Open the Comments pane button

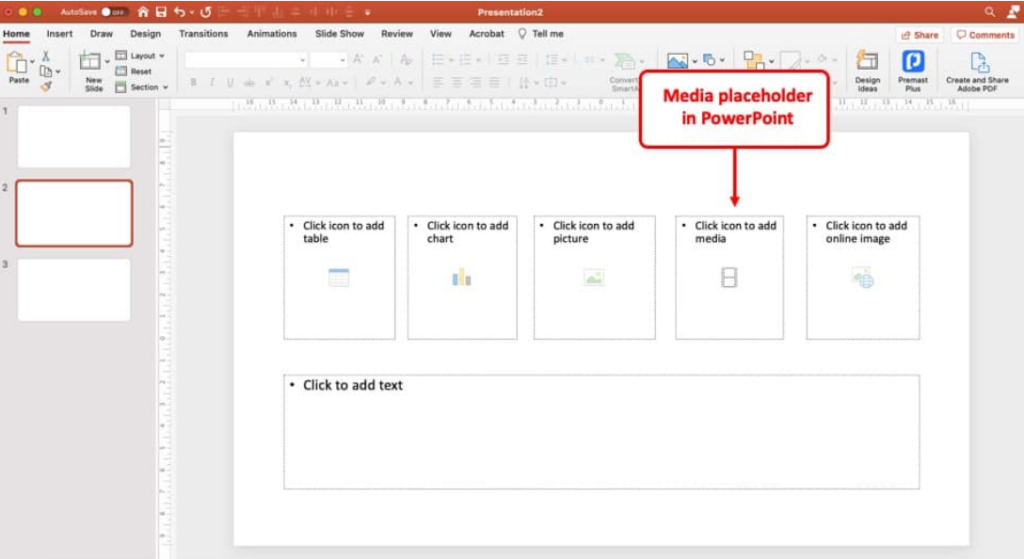[985, 35]
